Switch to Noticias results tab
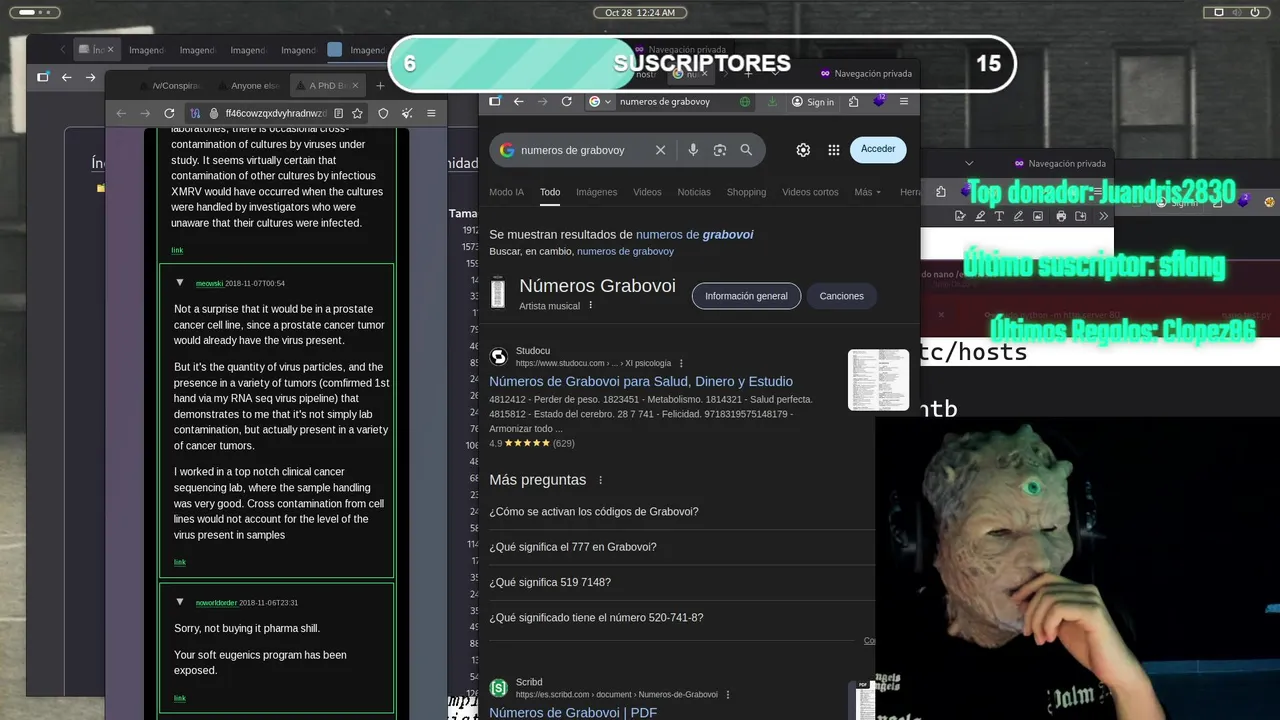This screenshot has width=1280, height=720. point(694,192)
